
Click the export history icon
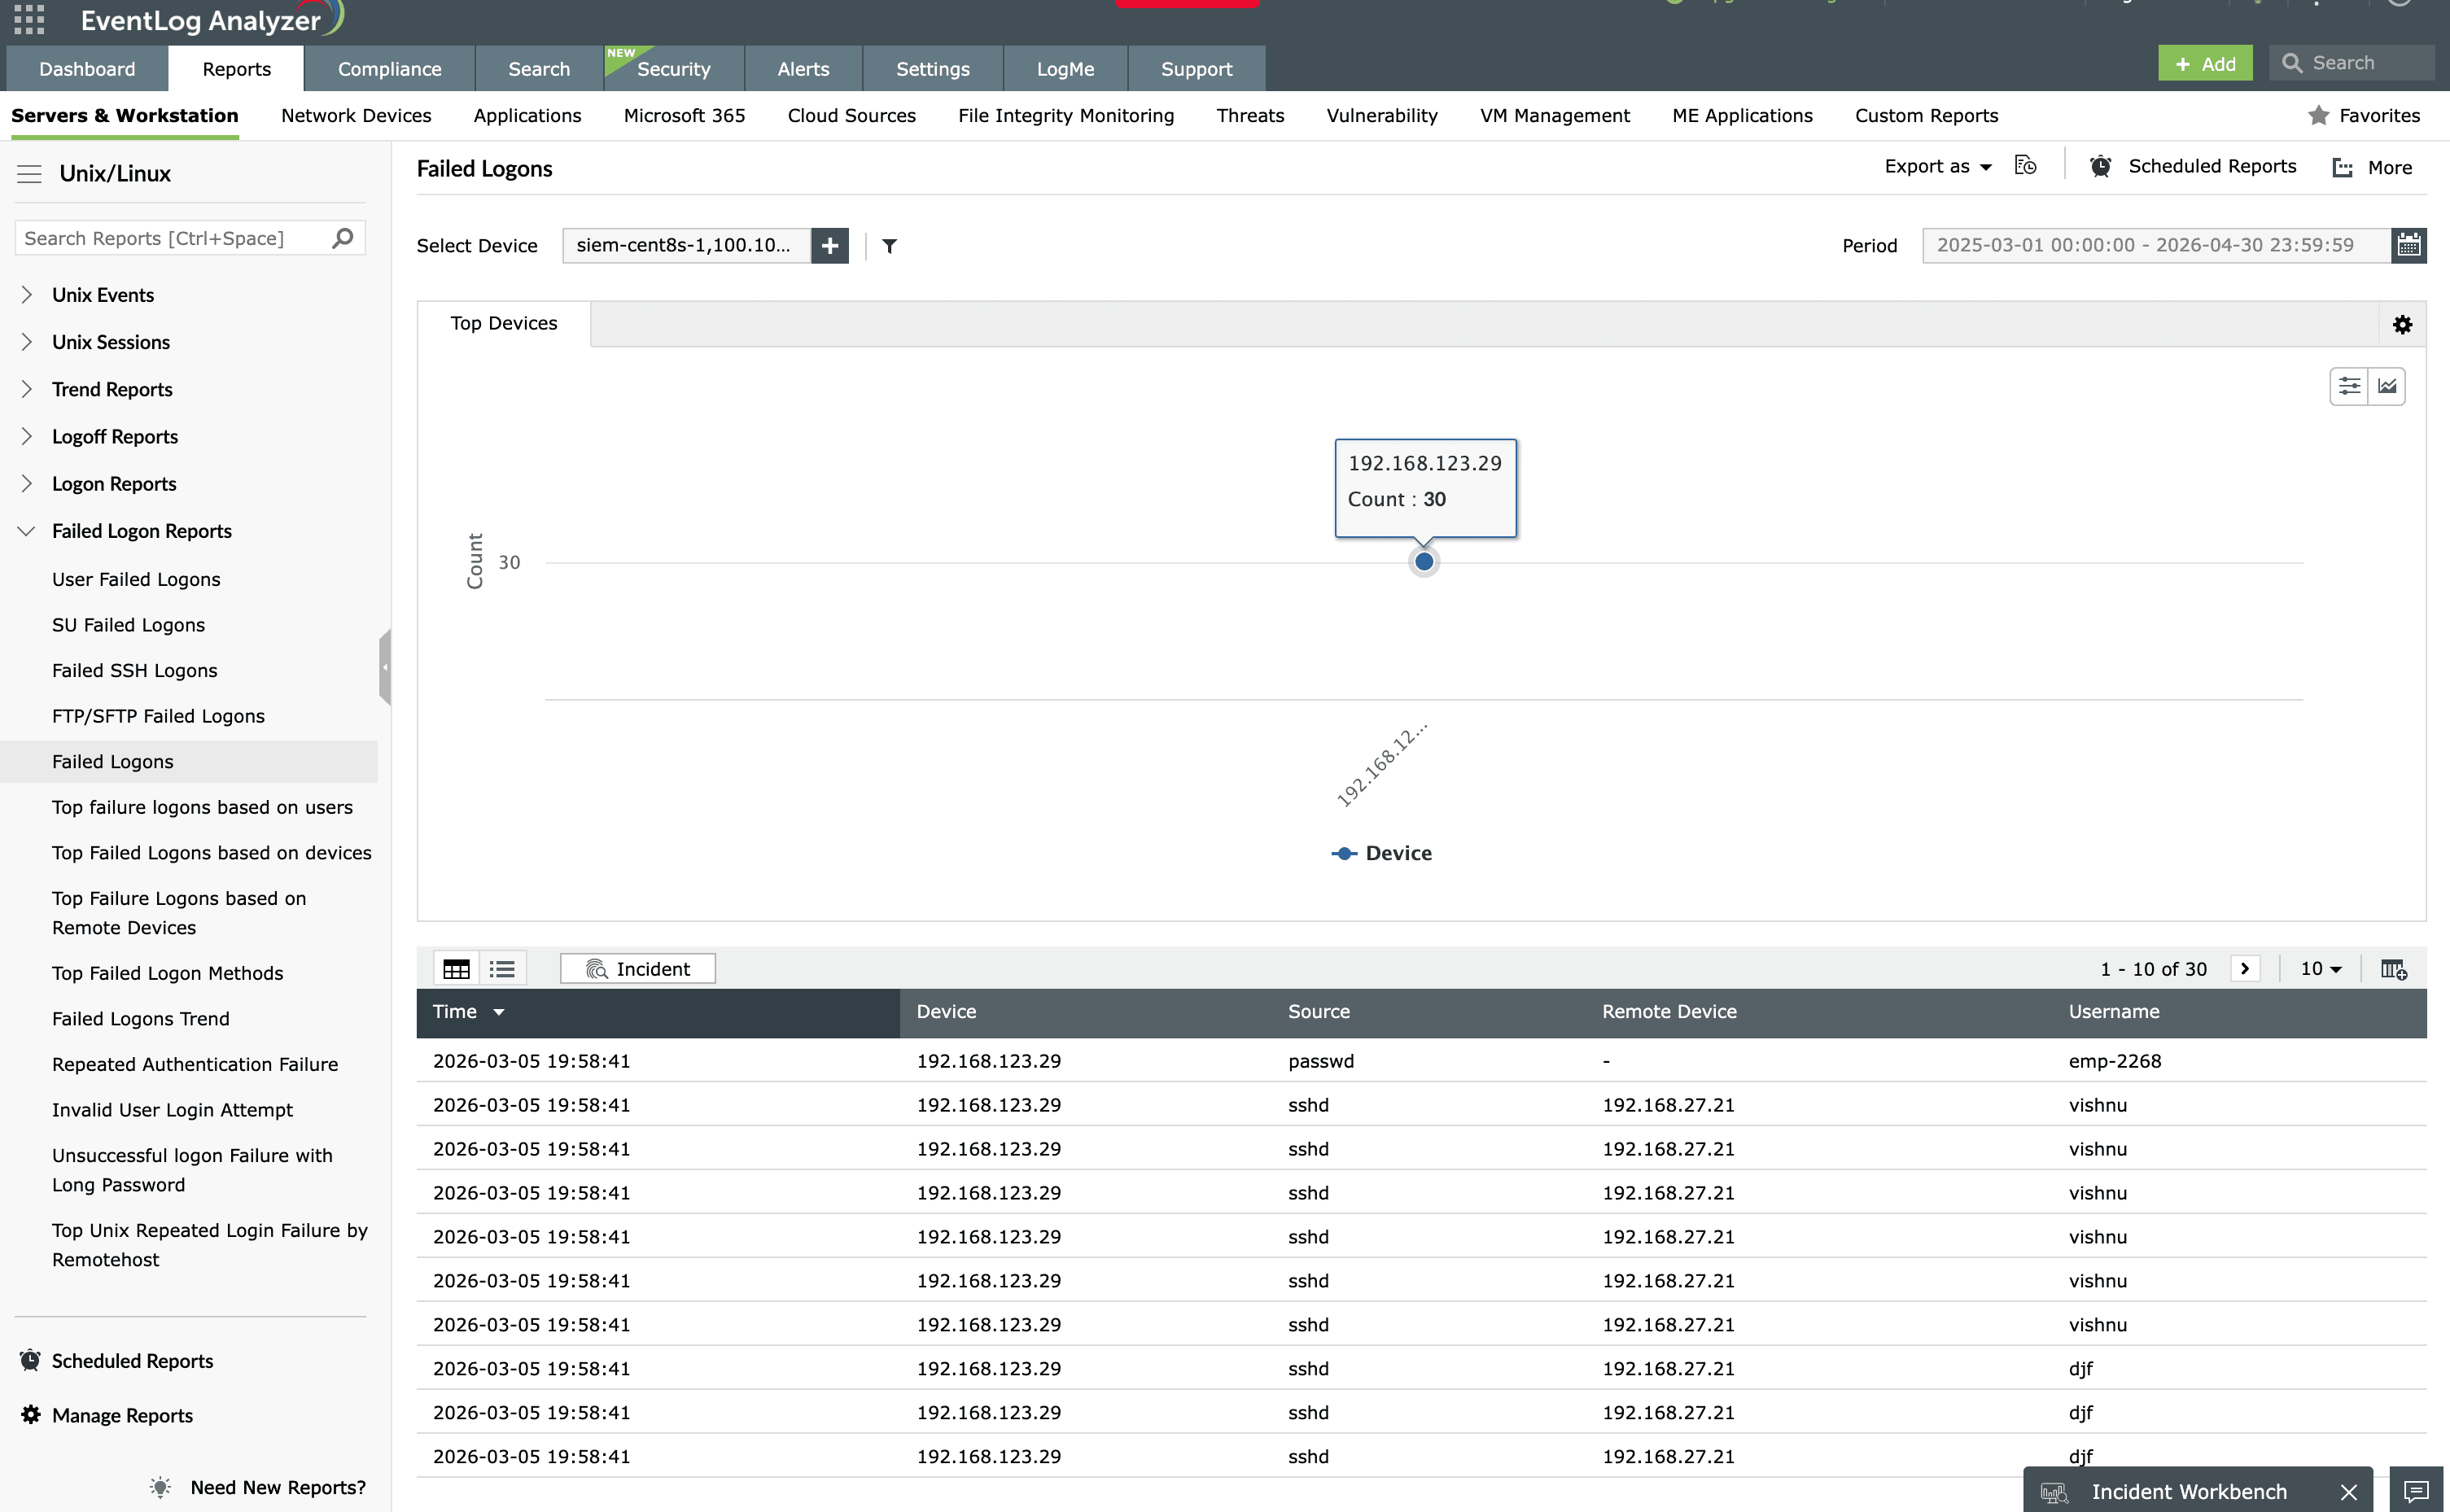[2025, 166]
